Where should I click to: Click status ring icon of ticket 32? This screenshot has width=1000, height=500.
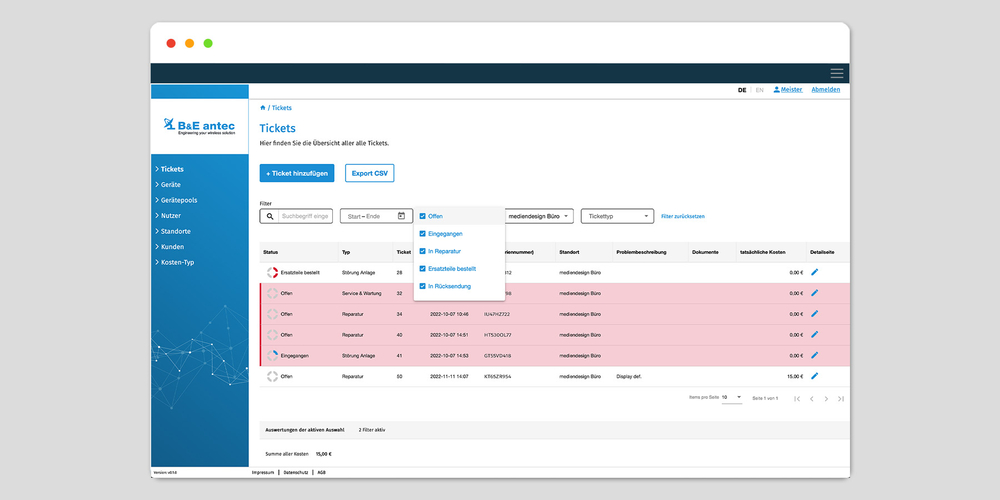(x=272, y=293)
